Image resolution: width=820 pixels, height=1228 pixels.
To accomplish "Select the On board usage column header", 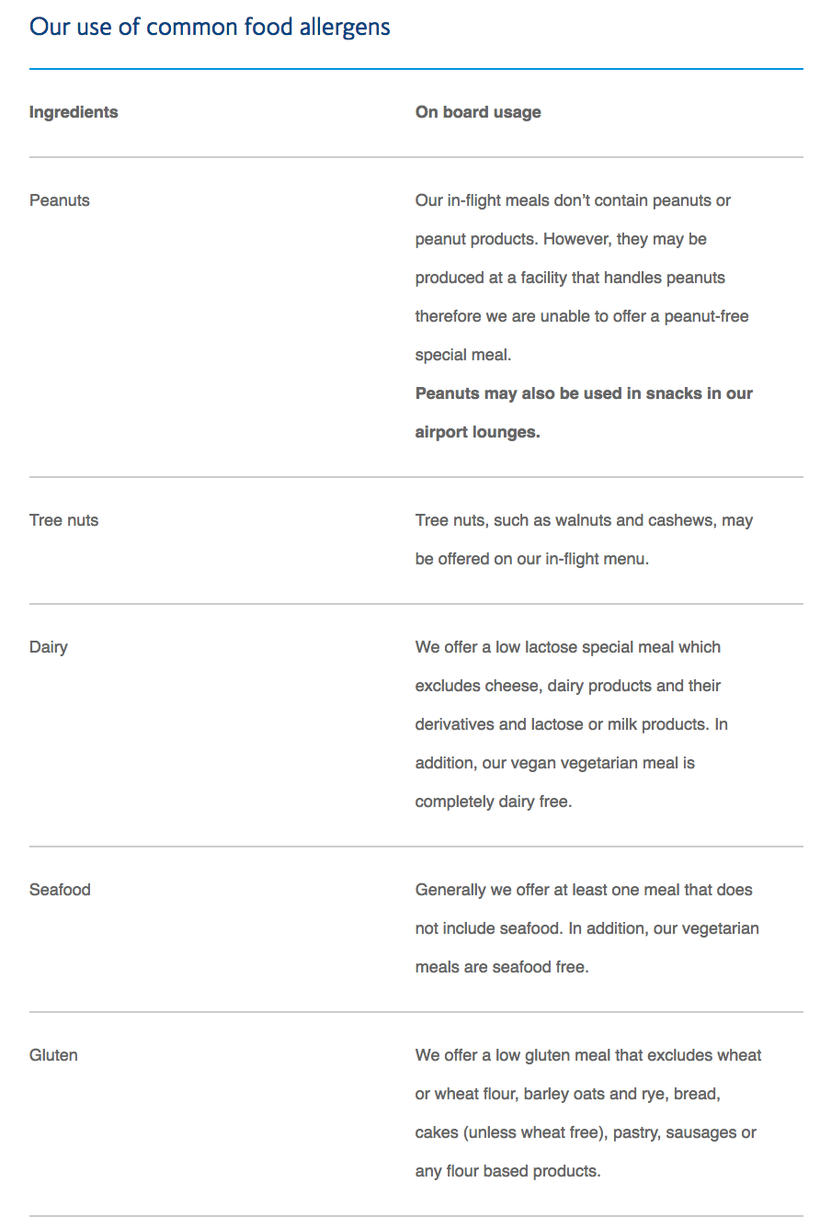I will pos(478,112).
